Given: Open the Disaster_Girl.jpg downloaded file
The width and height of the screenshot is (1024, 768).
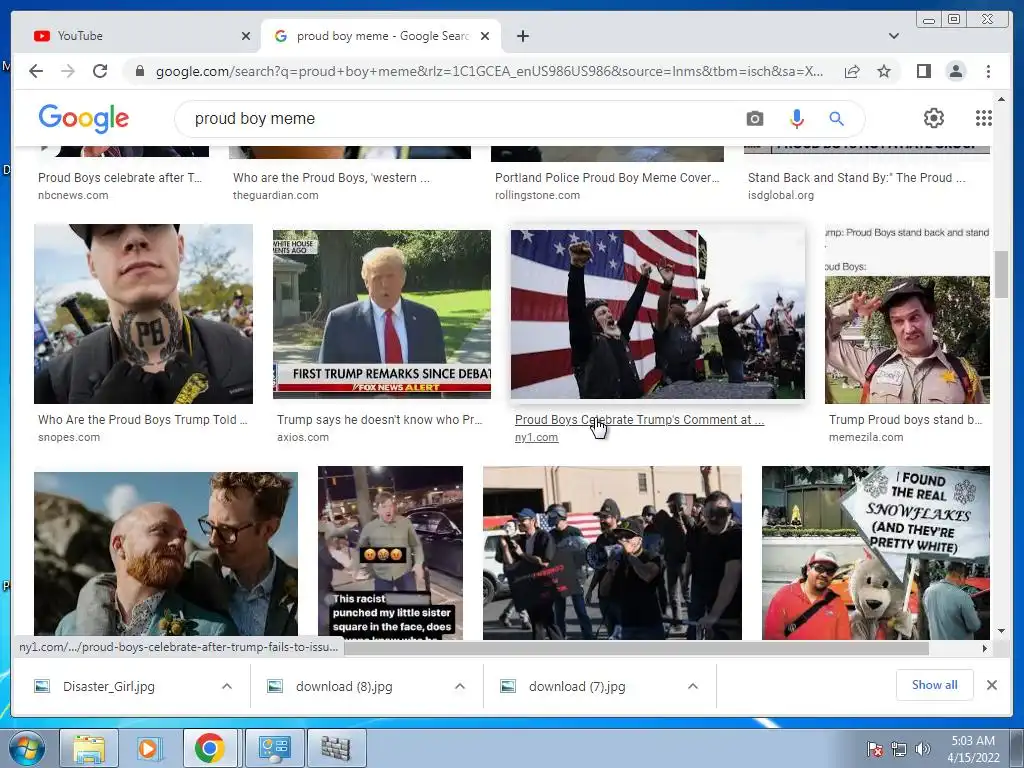Looking at the screenshot, I should tap(108, 686).
